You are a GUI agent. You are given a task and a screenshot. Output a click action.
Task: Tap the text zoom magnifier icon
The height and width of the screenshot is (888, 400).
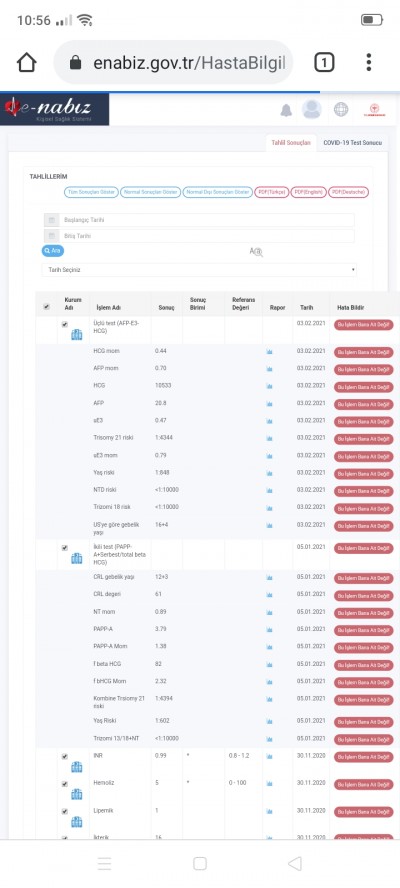pos(256,252)
